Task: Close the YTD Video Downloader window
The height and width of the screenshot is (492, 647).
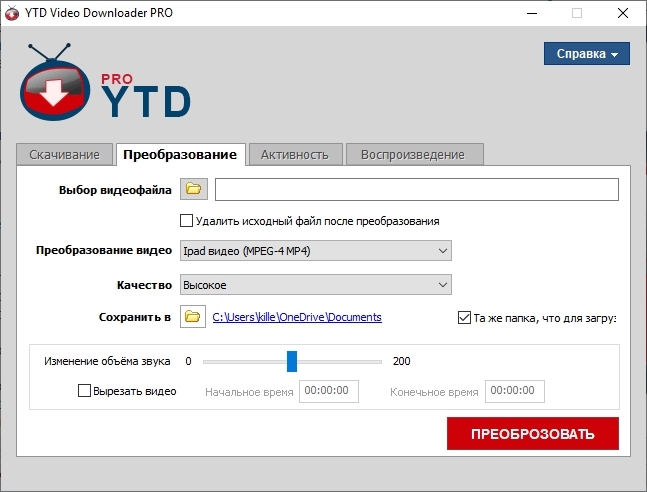Action: click(622, 13)
